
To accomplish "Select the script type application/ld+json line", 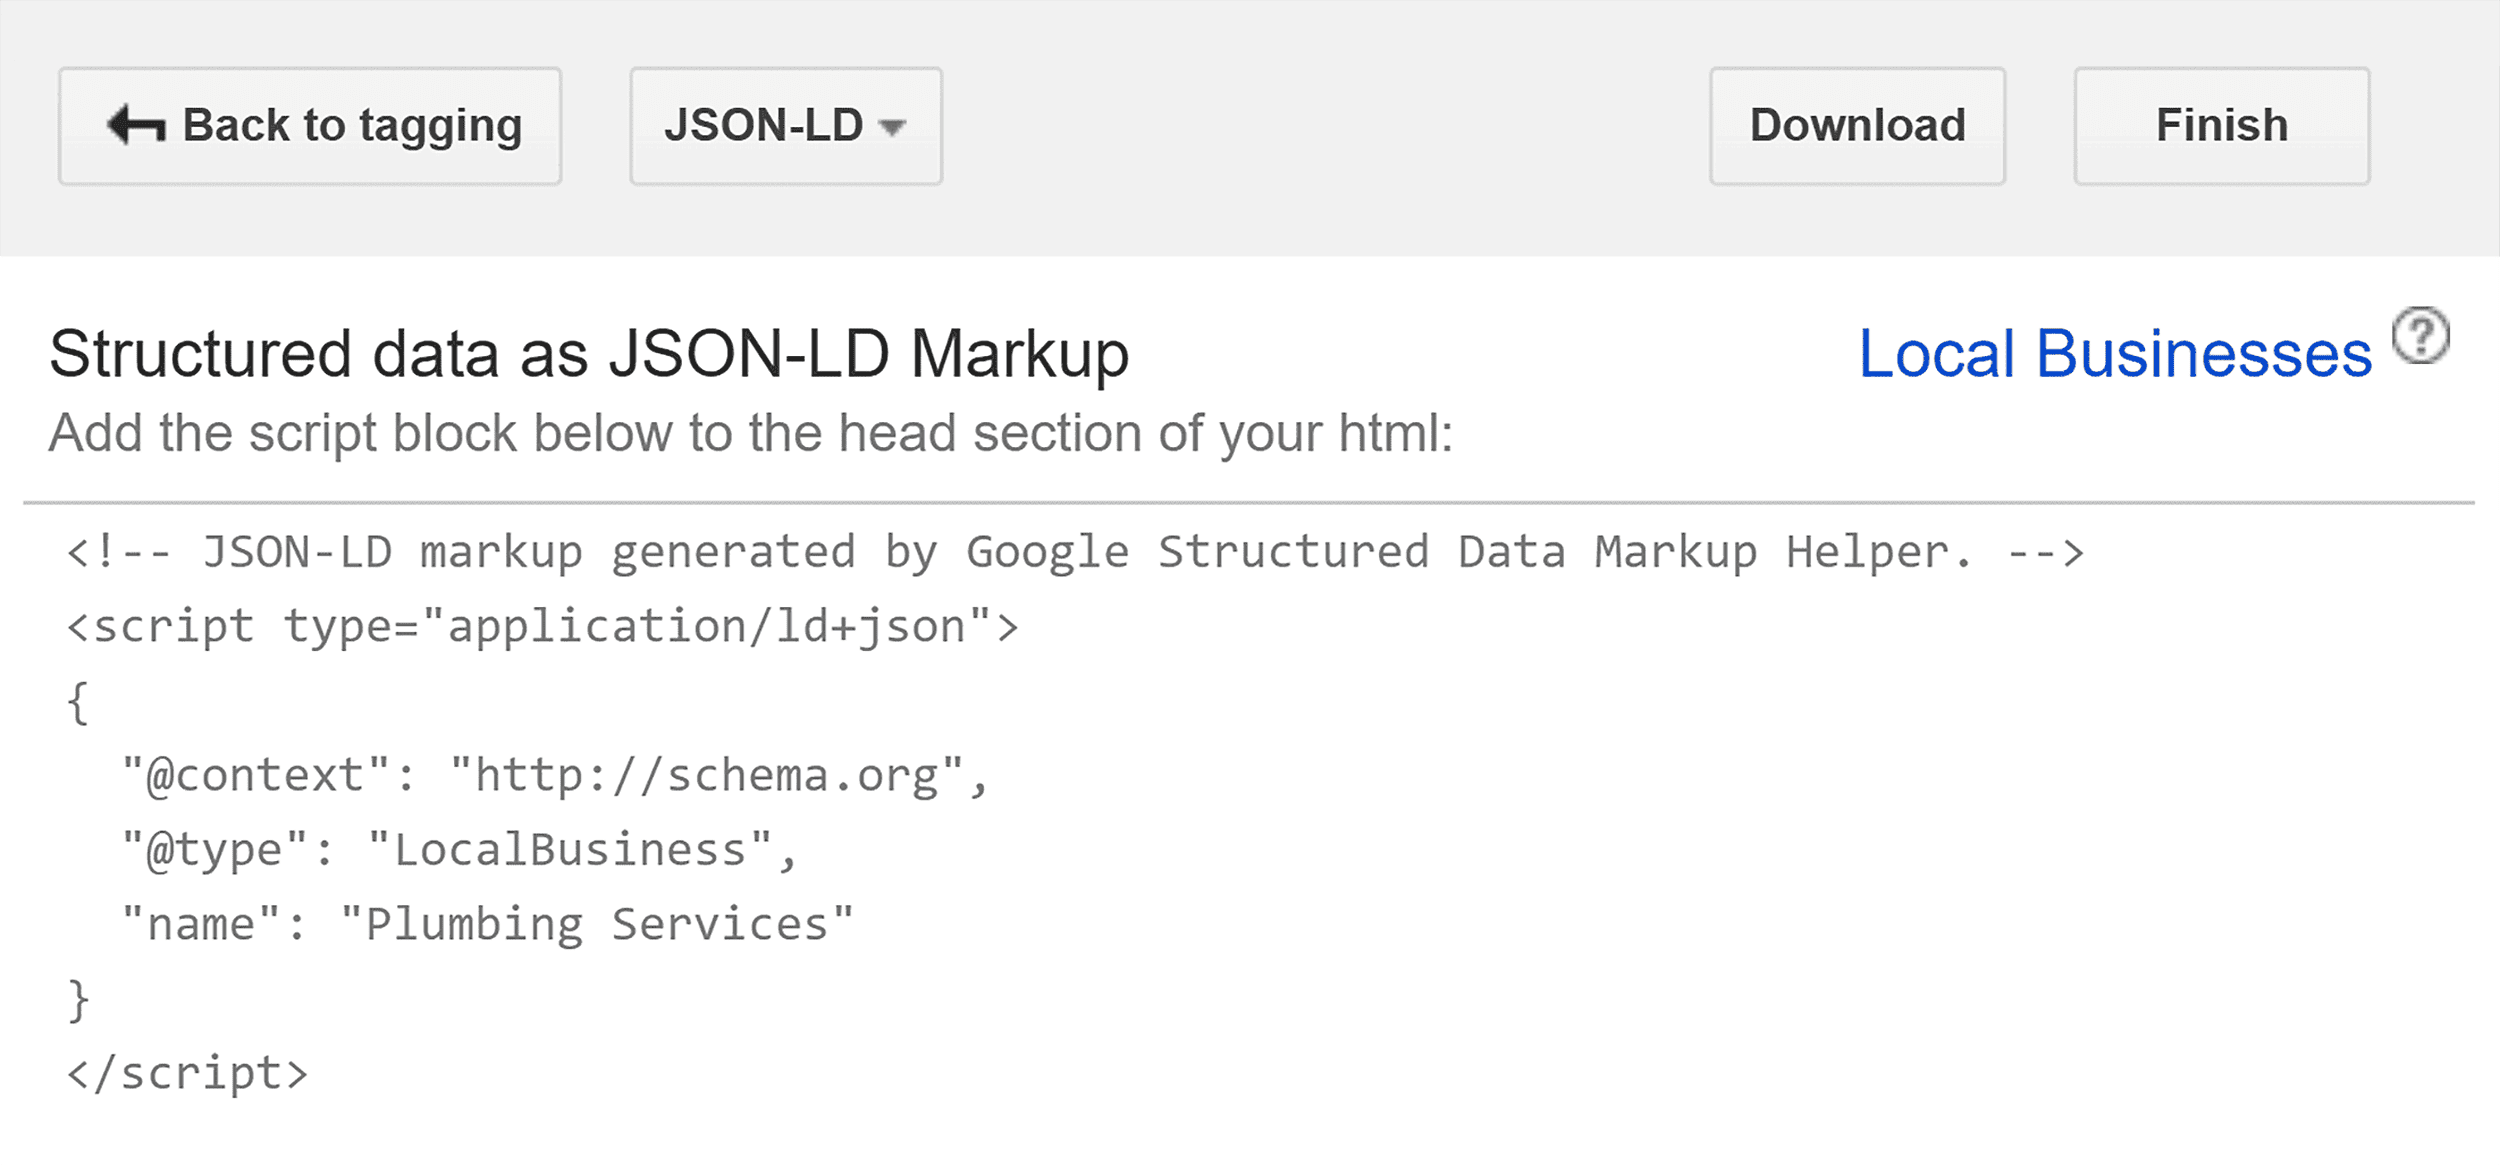I will 540,624.
